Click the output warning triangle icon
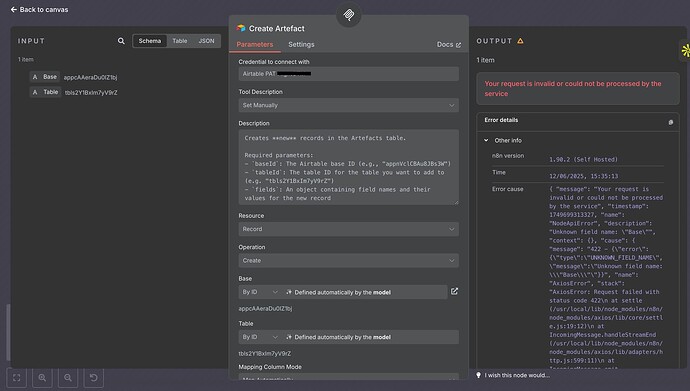This screenshot has height=391, width=690. [520, 41]
